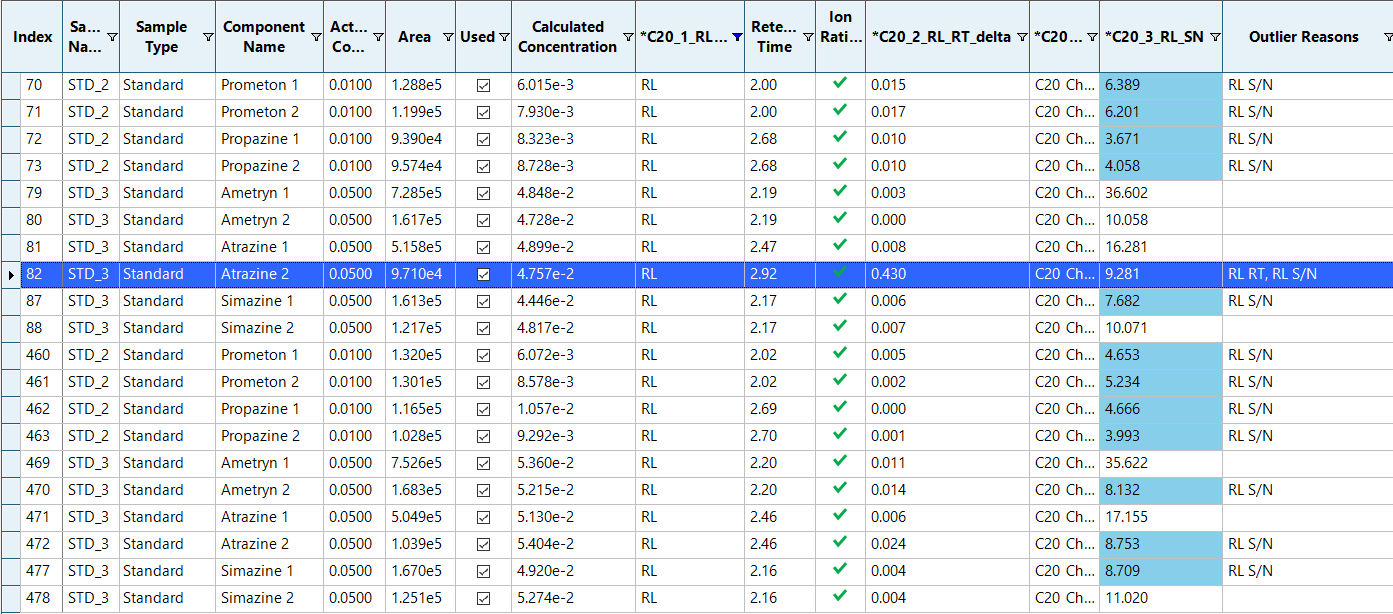
Task: Click the Ion Ratio checkmark for row 478
Action: pos(840,597)
